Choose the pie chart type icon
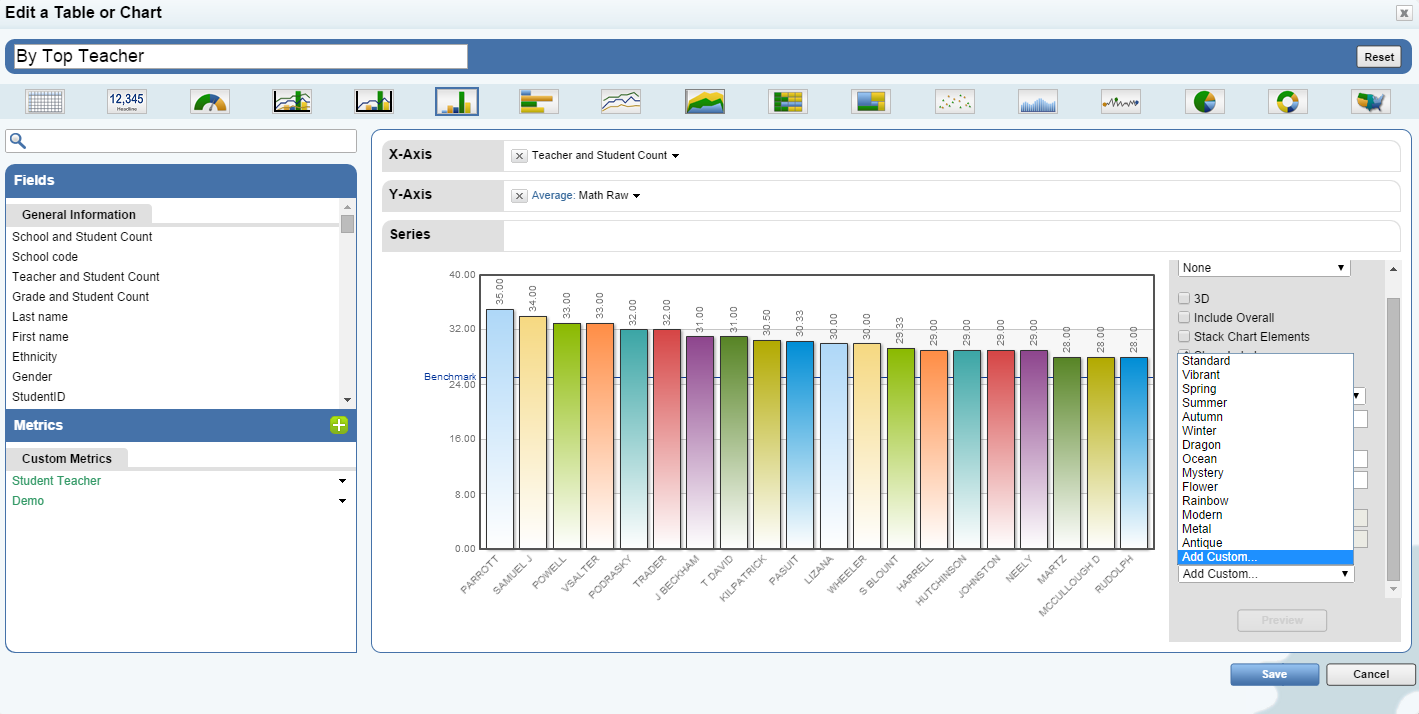This screenshot has height=714, width=1419. [x=1205, y=101]
